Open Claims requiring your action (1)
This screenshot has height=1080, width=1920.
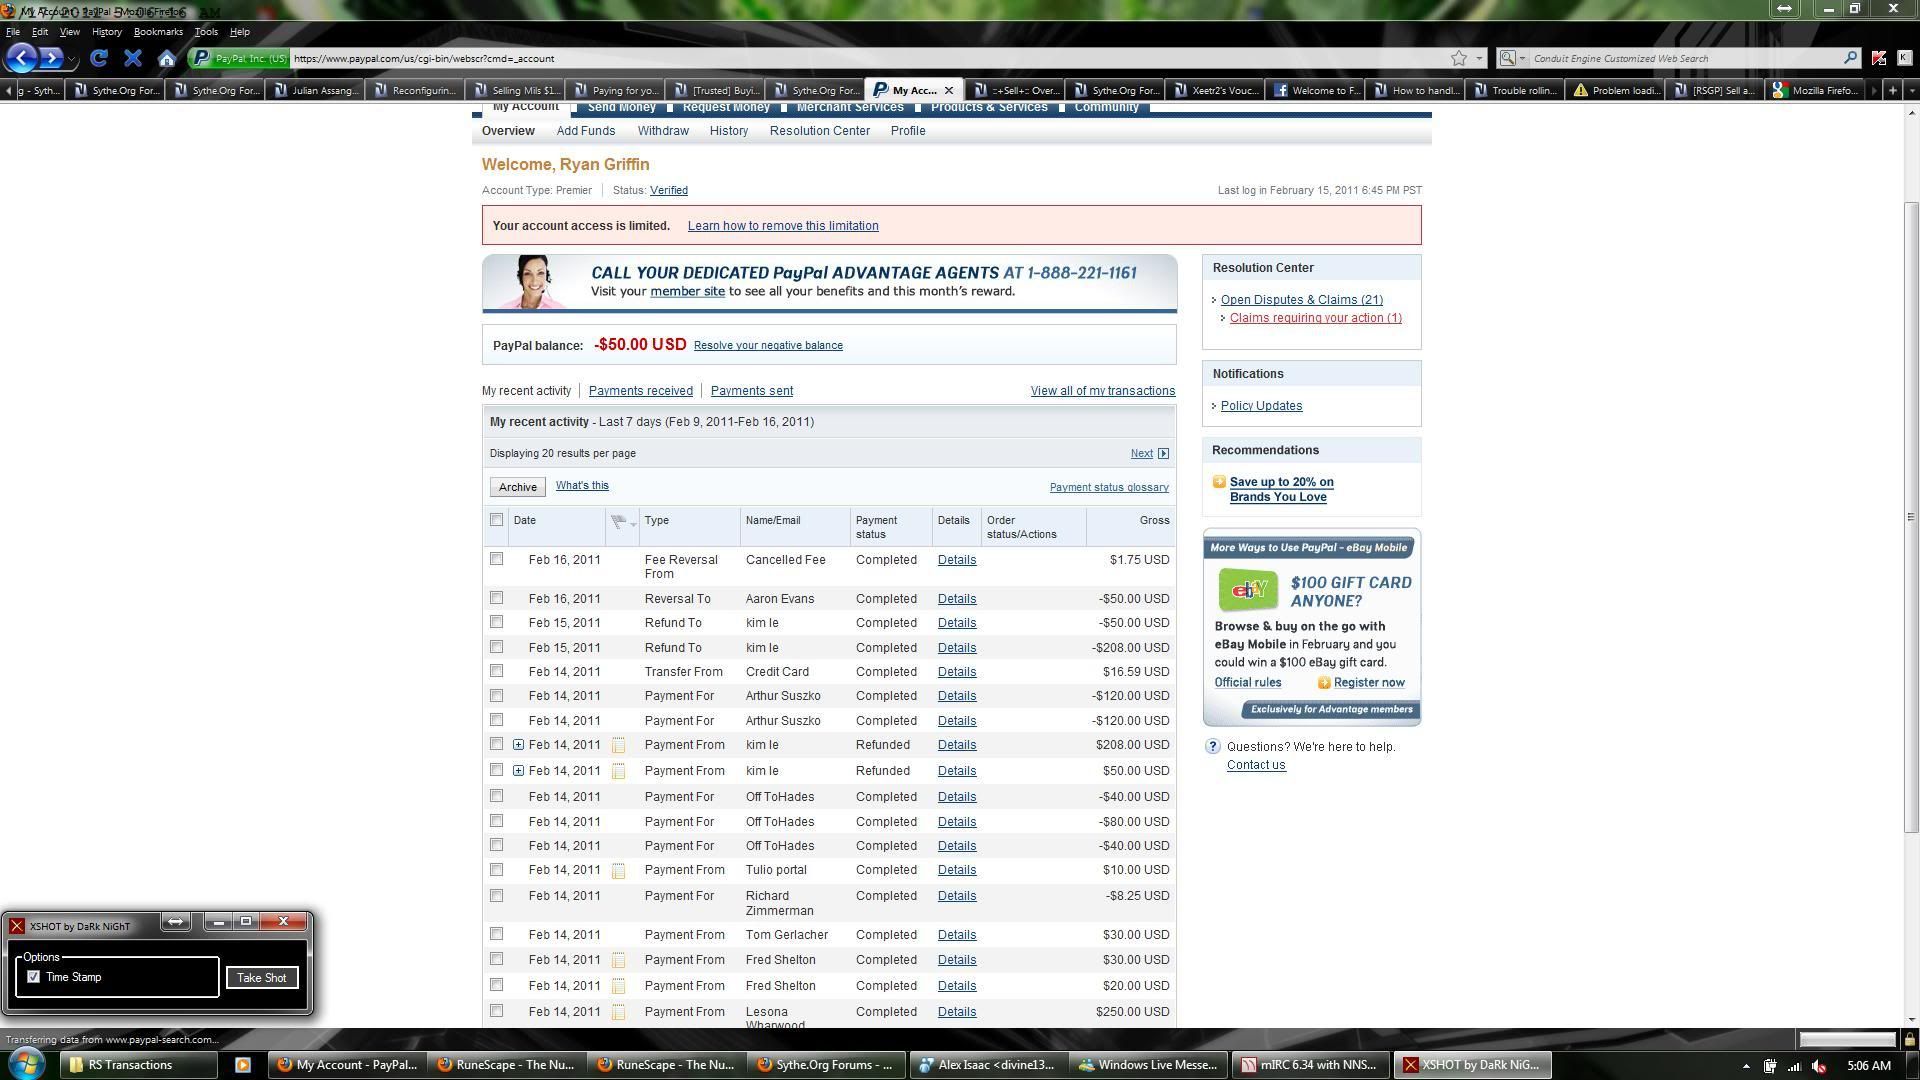1315,318
